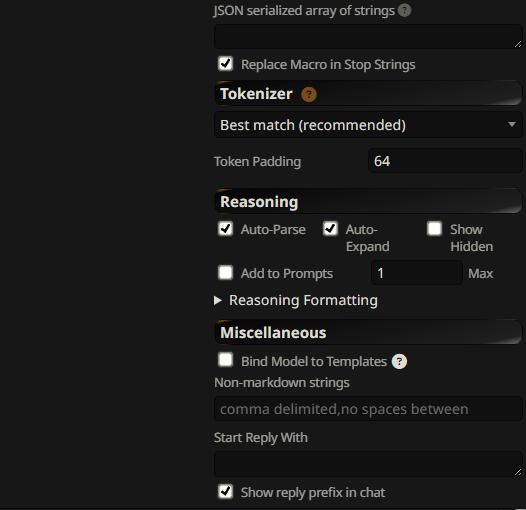Viewport: 526px width, 510px height.
Task: Click the tokenizer dropdown arrow
Action: (x=512, y=124)
